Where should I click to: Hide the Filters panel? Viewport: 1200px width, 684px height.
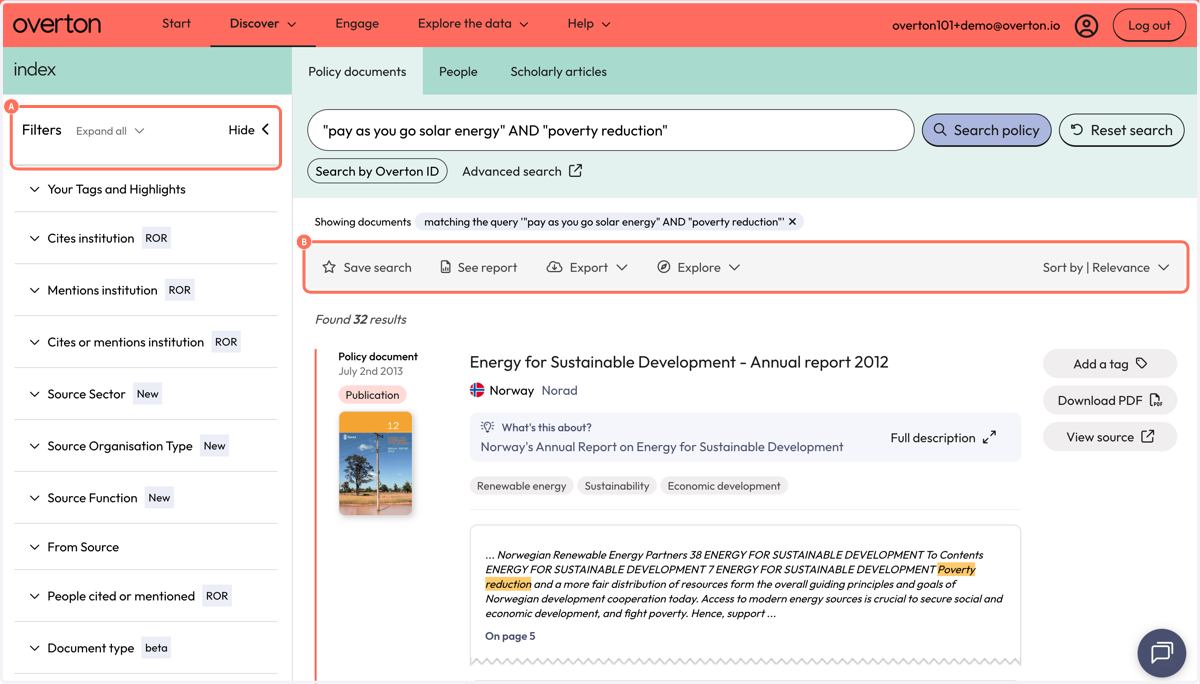(249, 130)
